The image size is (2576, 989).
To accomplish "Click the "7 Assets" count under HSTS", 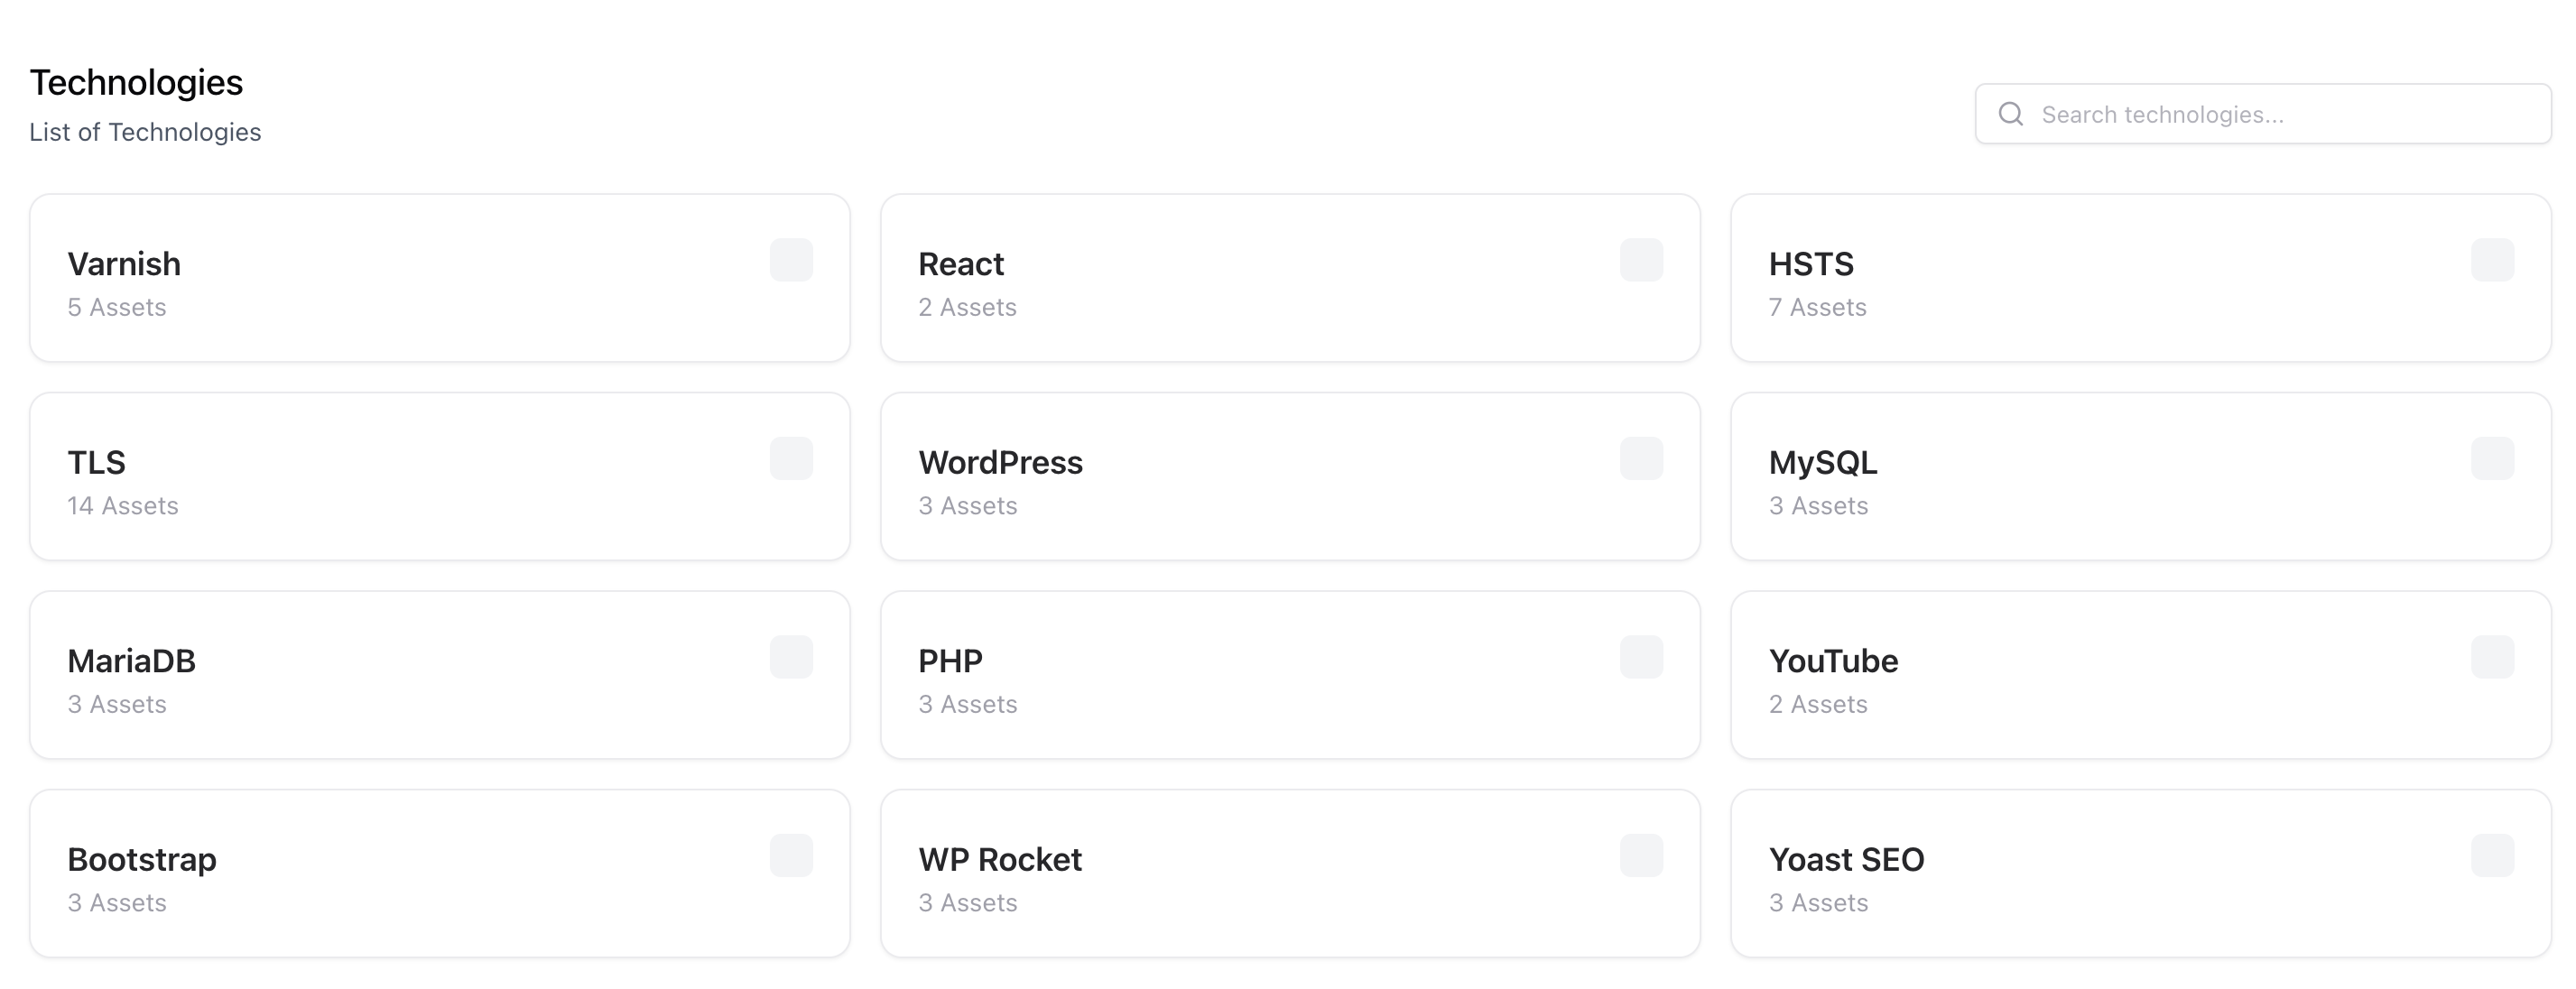I will (x=1817, y=307).
